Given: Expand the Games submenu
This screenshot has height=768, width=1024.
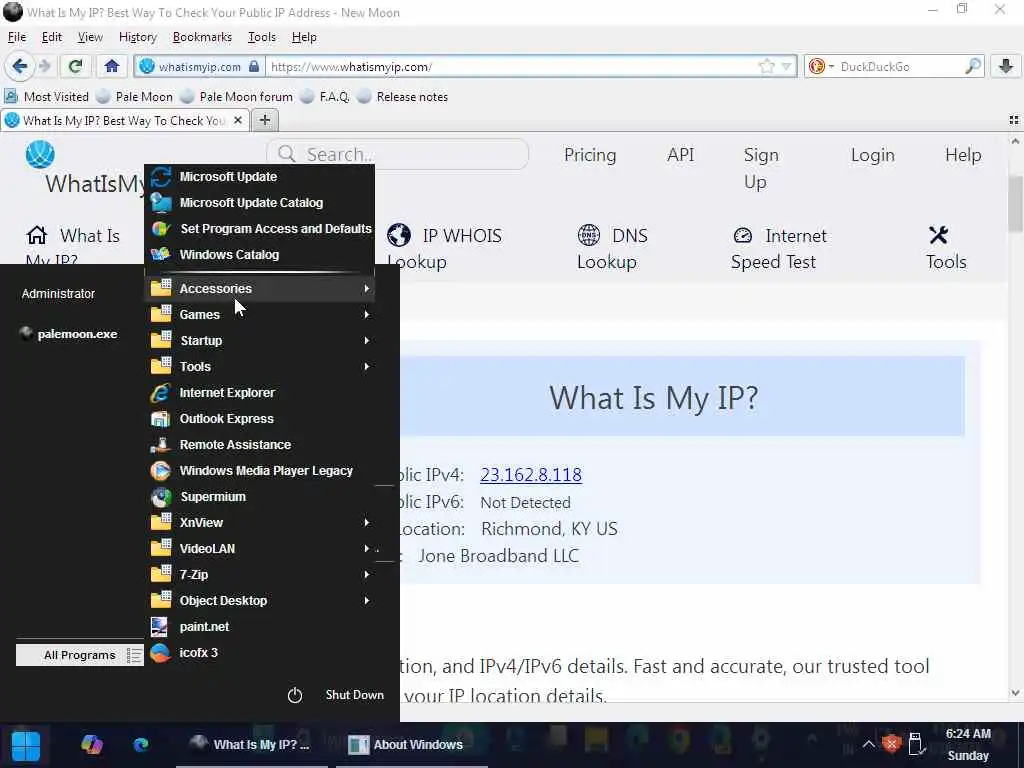Looking at the screenshot, I should point(261,315).
